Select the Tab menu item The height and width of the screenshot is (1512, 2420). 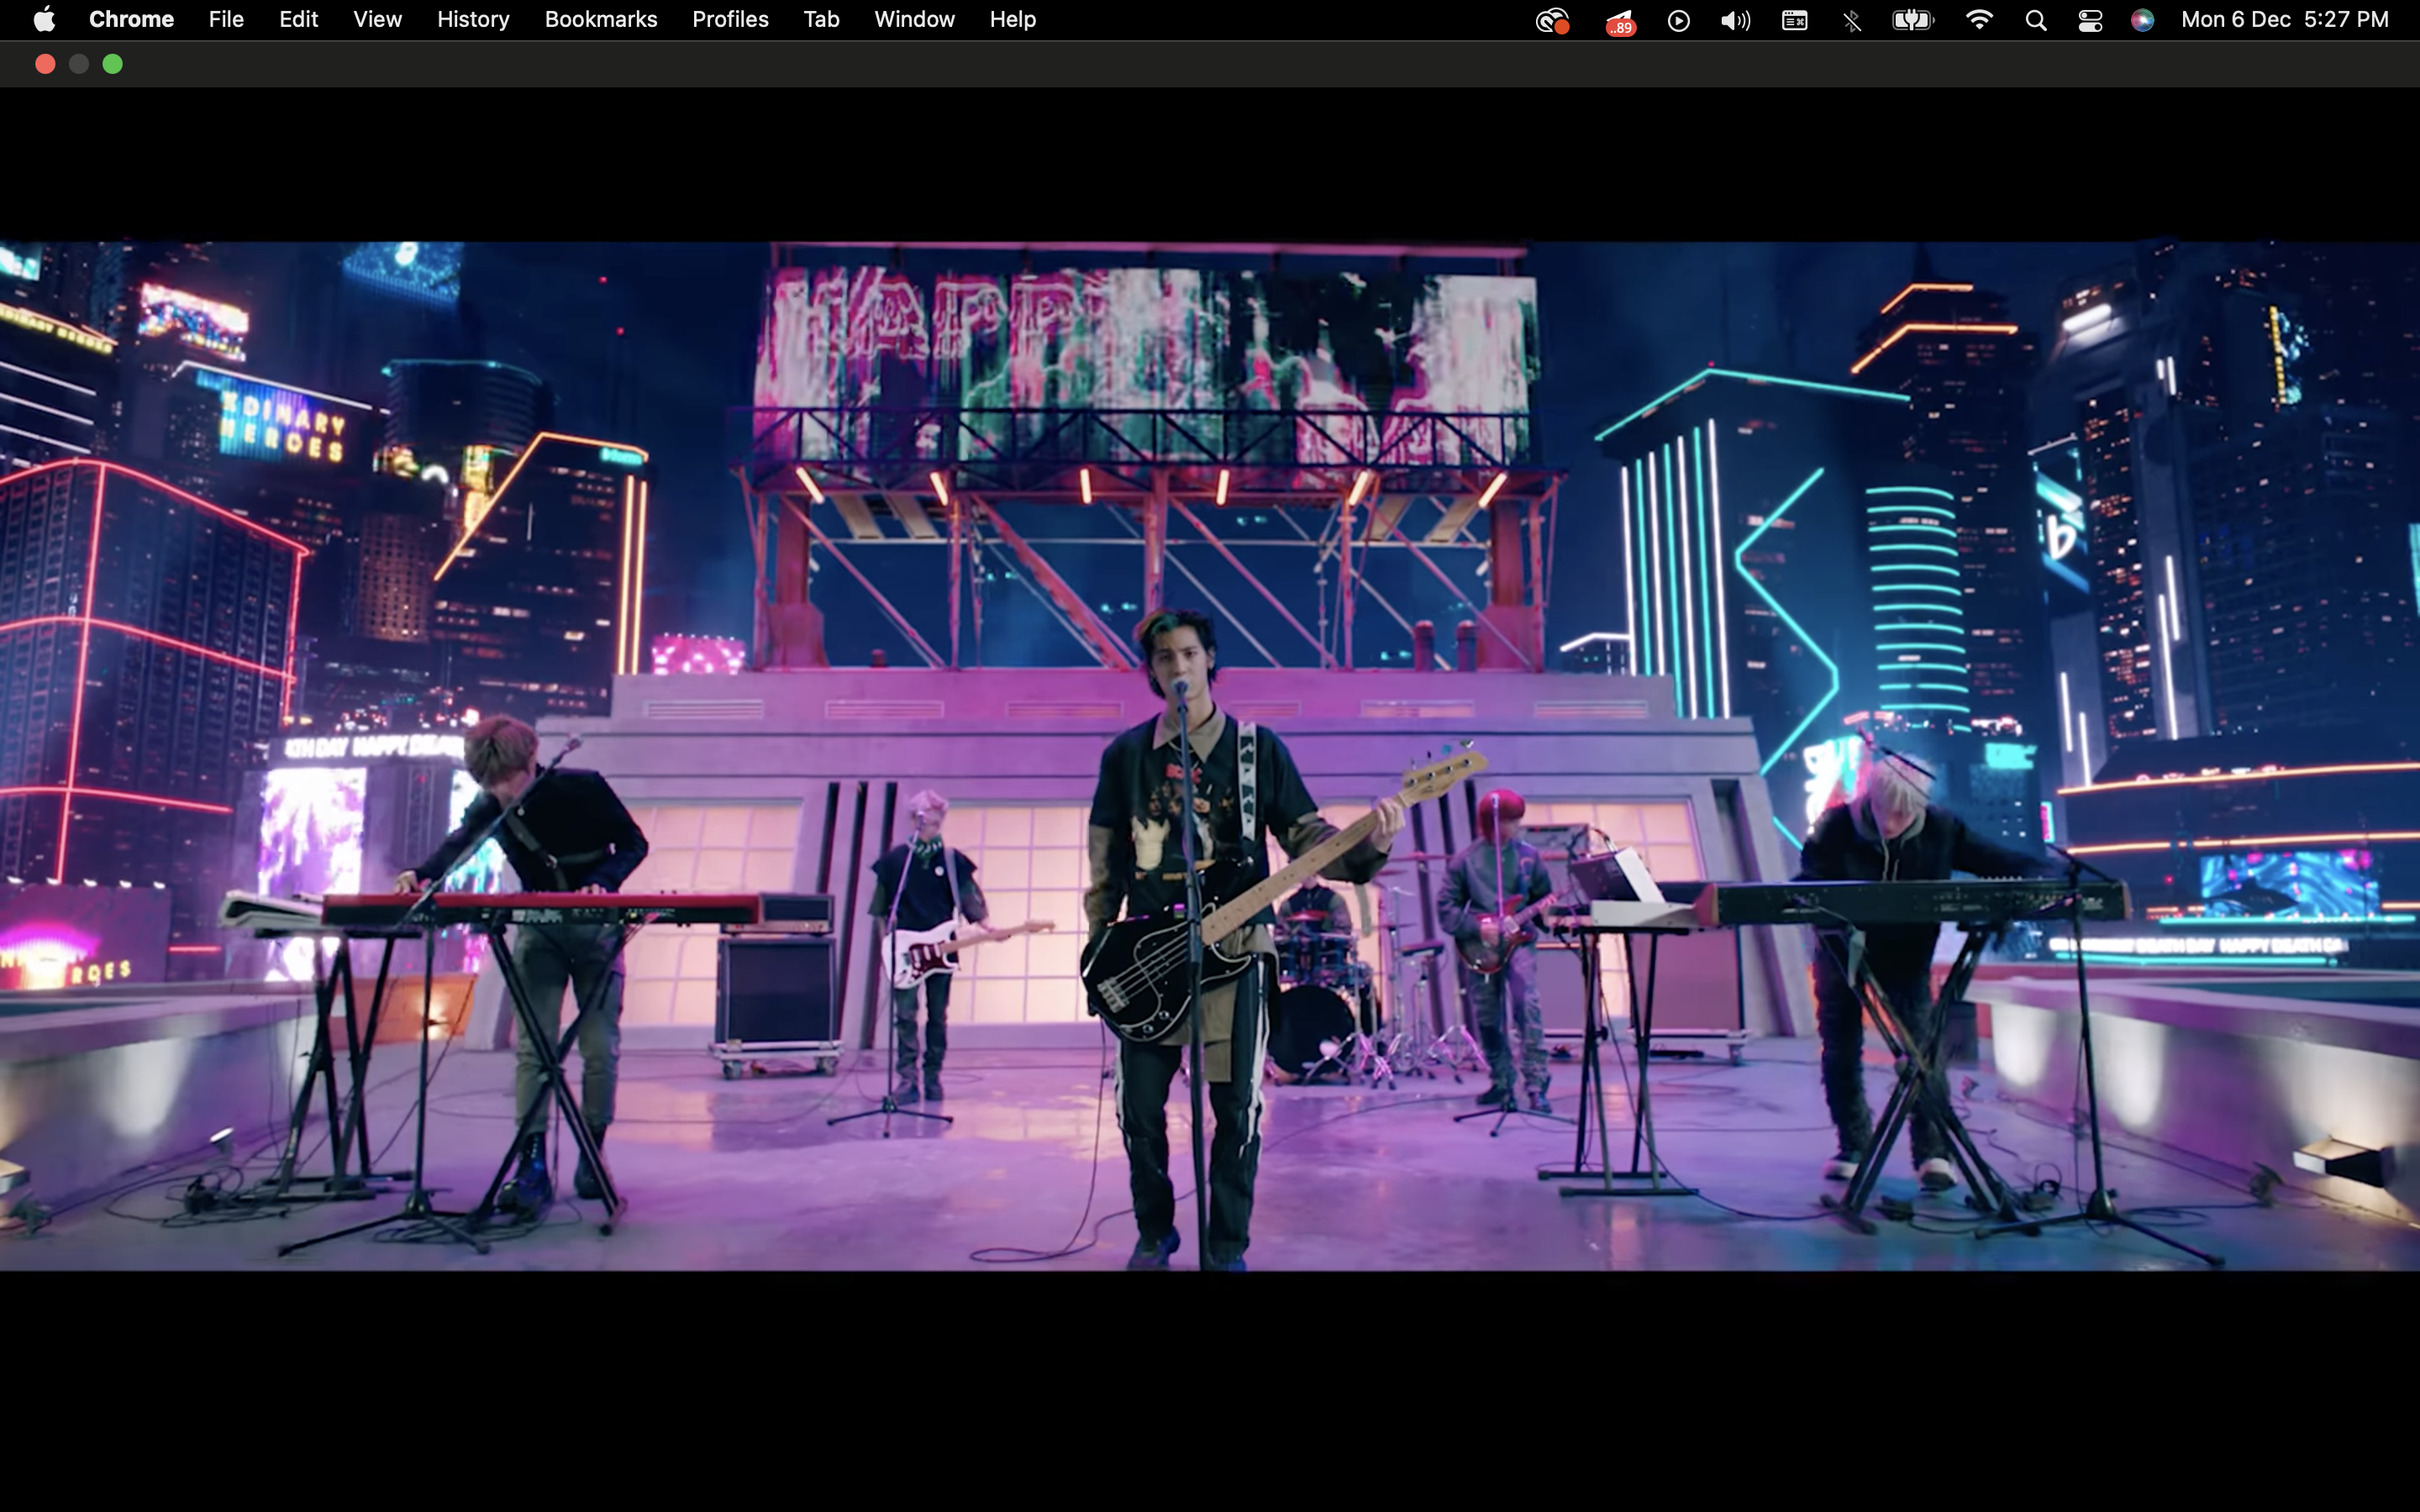[x=820, y=19]
